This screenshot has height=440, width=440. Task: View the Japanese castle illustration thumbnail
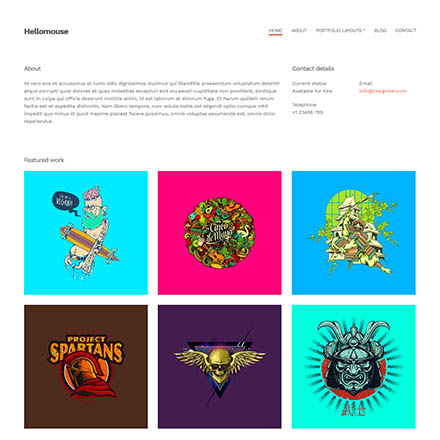tap(354, 233)
